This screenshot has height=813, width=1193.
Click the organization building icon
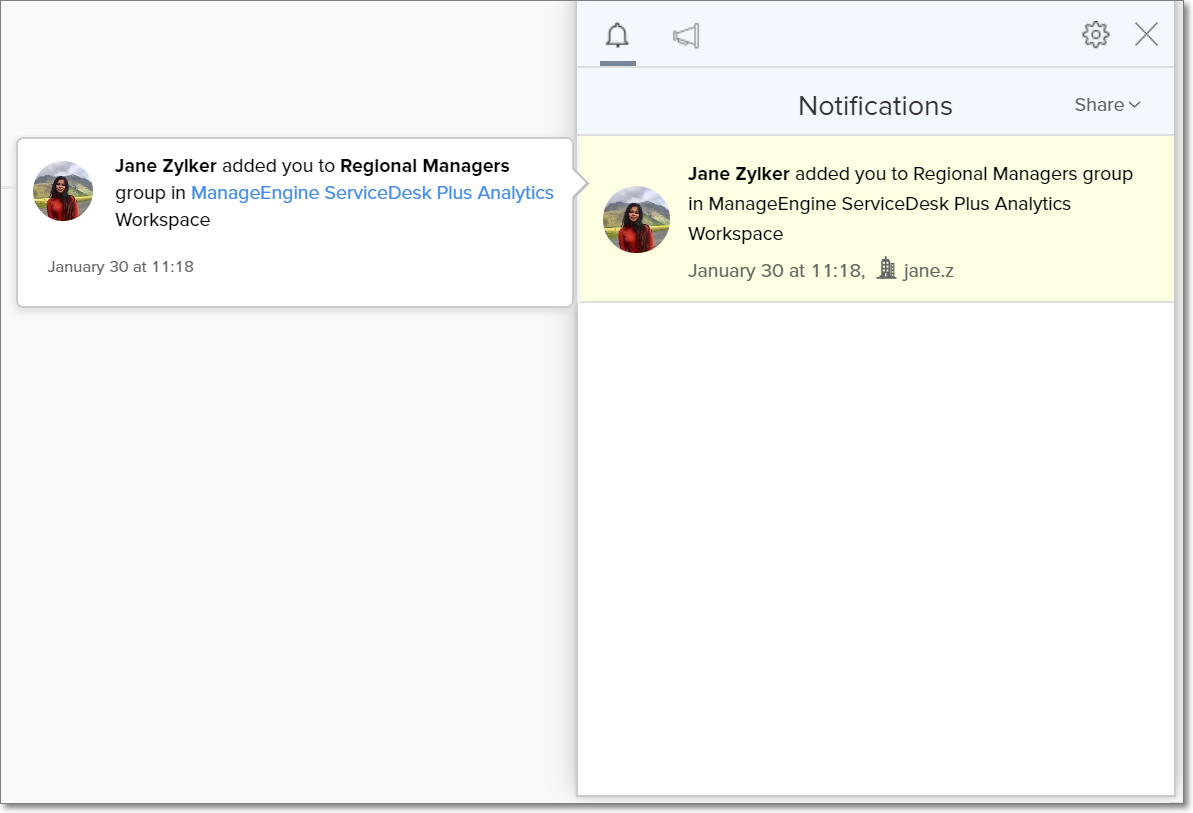pos(885,268)
